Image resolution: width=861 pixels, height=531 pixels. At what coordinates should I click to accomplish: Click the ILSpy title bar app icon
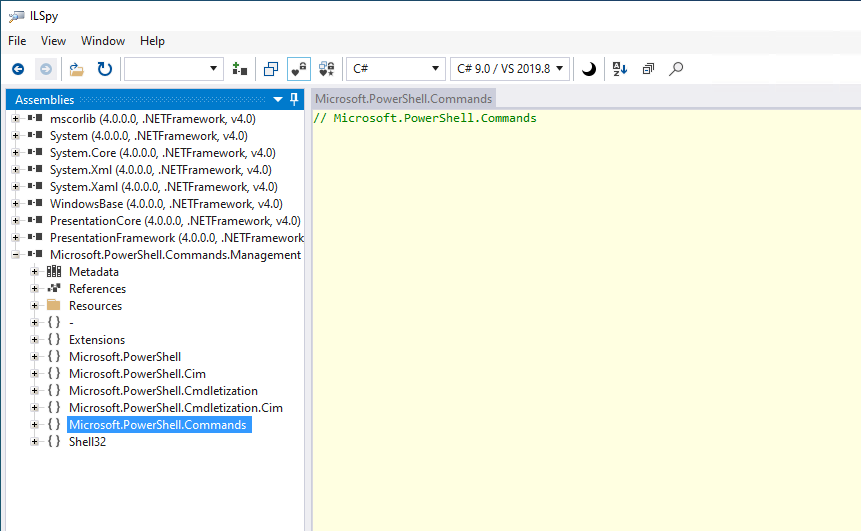16,16
